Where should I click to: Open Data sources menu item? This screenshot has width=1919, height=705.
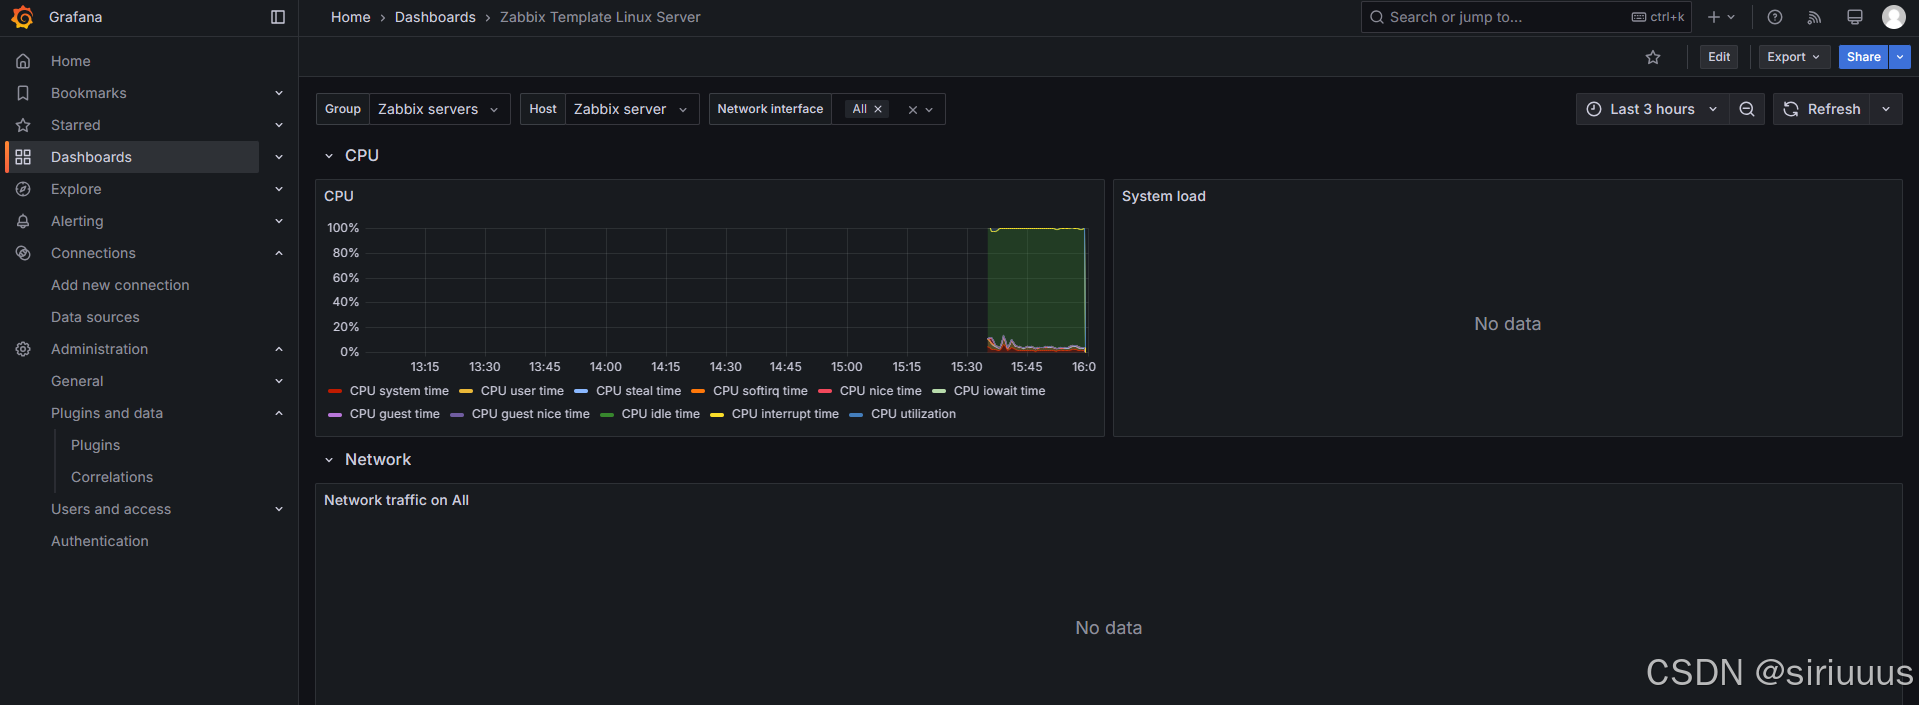(x=95, y=317)
